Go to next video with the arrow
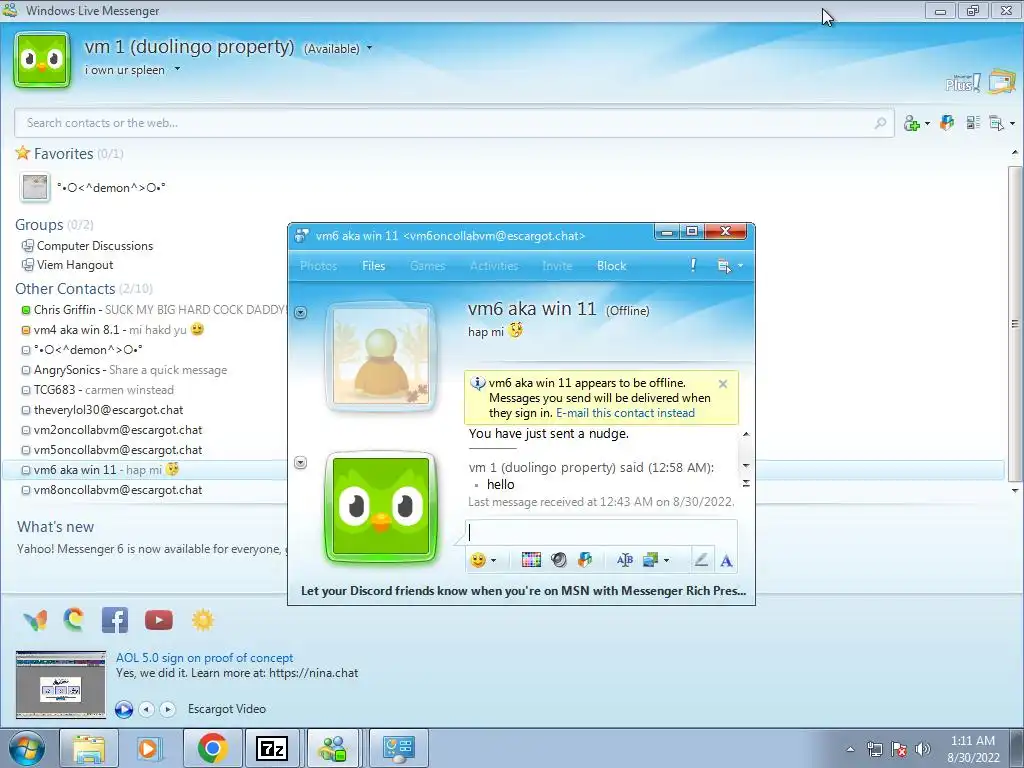The image size is (1024, 768). click(x=168, y=709)
